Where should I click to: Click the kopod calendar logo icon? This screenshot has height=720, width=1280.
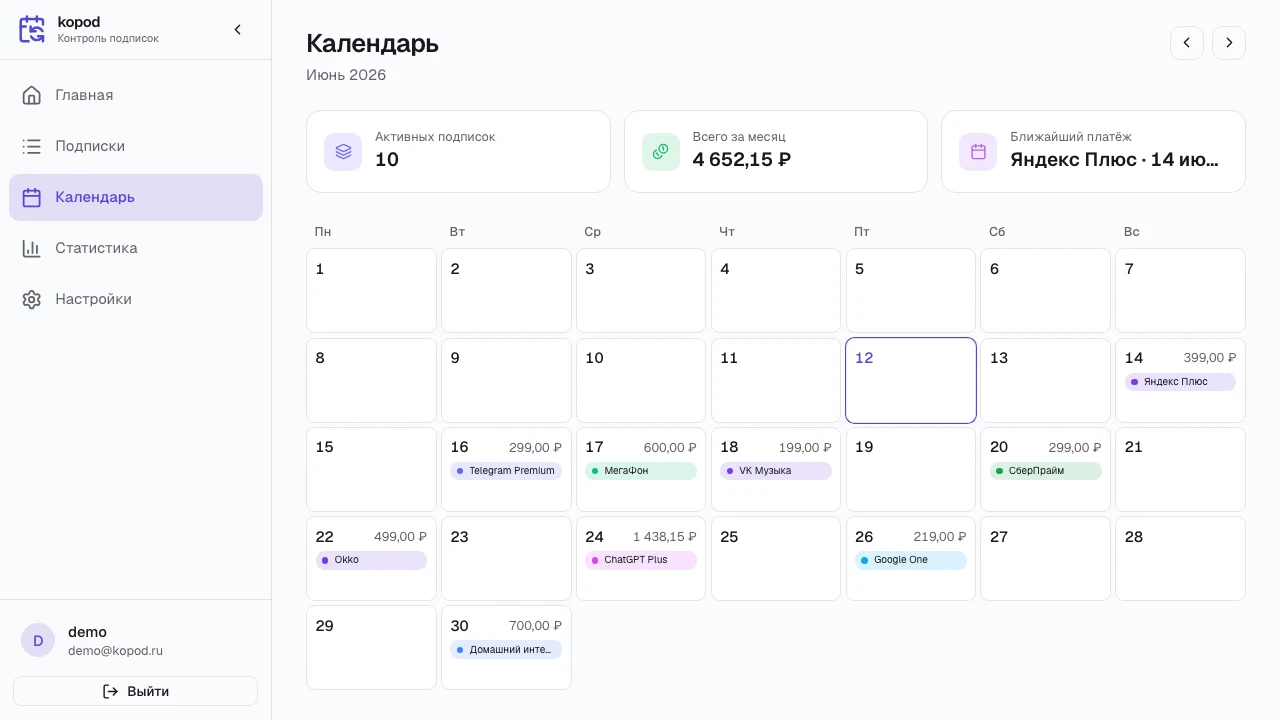[32, 30]
